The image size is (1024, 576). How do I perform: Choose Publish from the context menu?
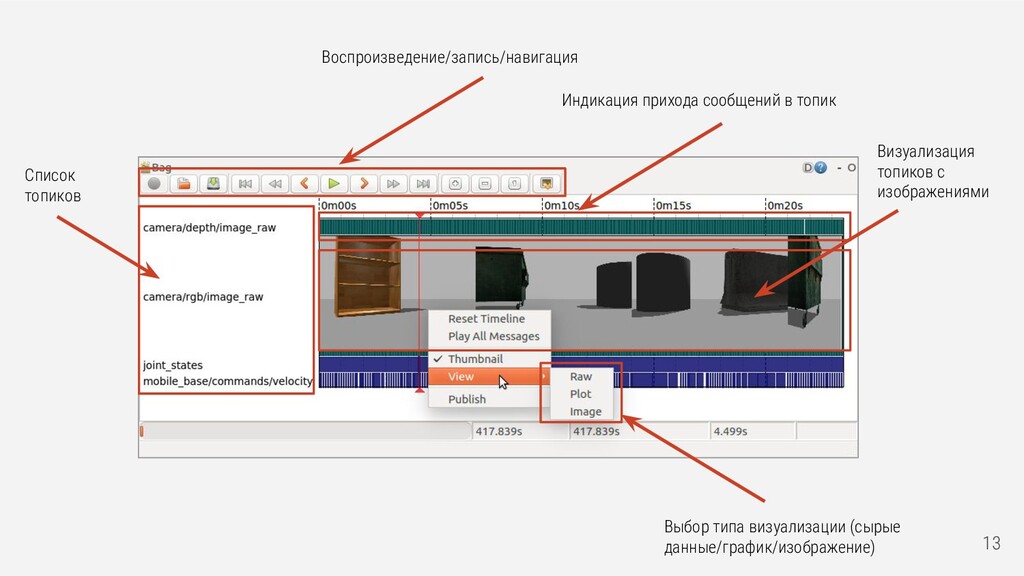467,399
